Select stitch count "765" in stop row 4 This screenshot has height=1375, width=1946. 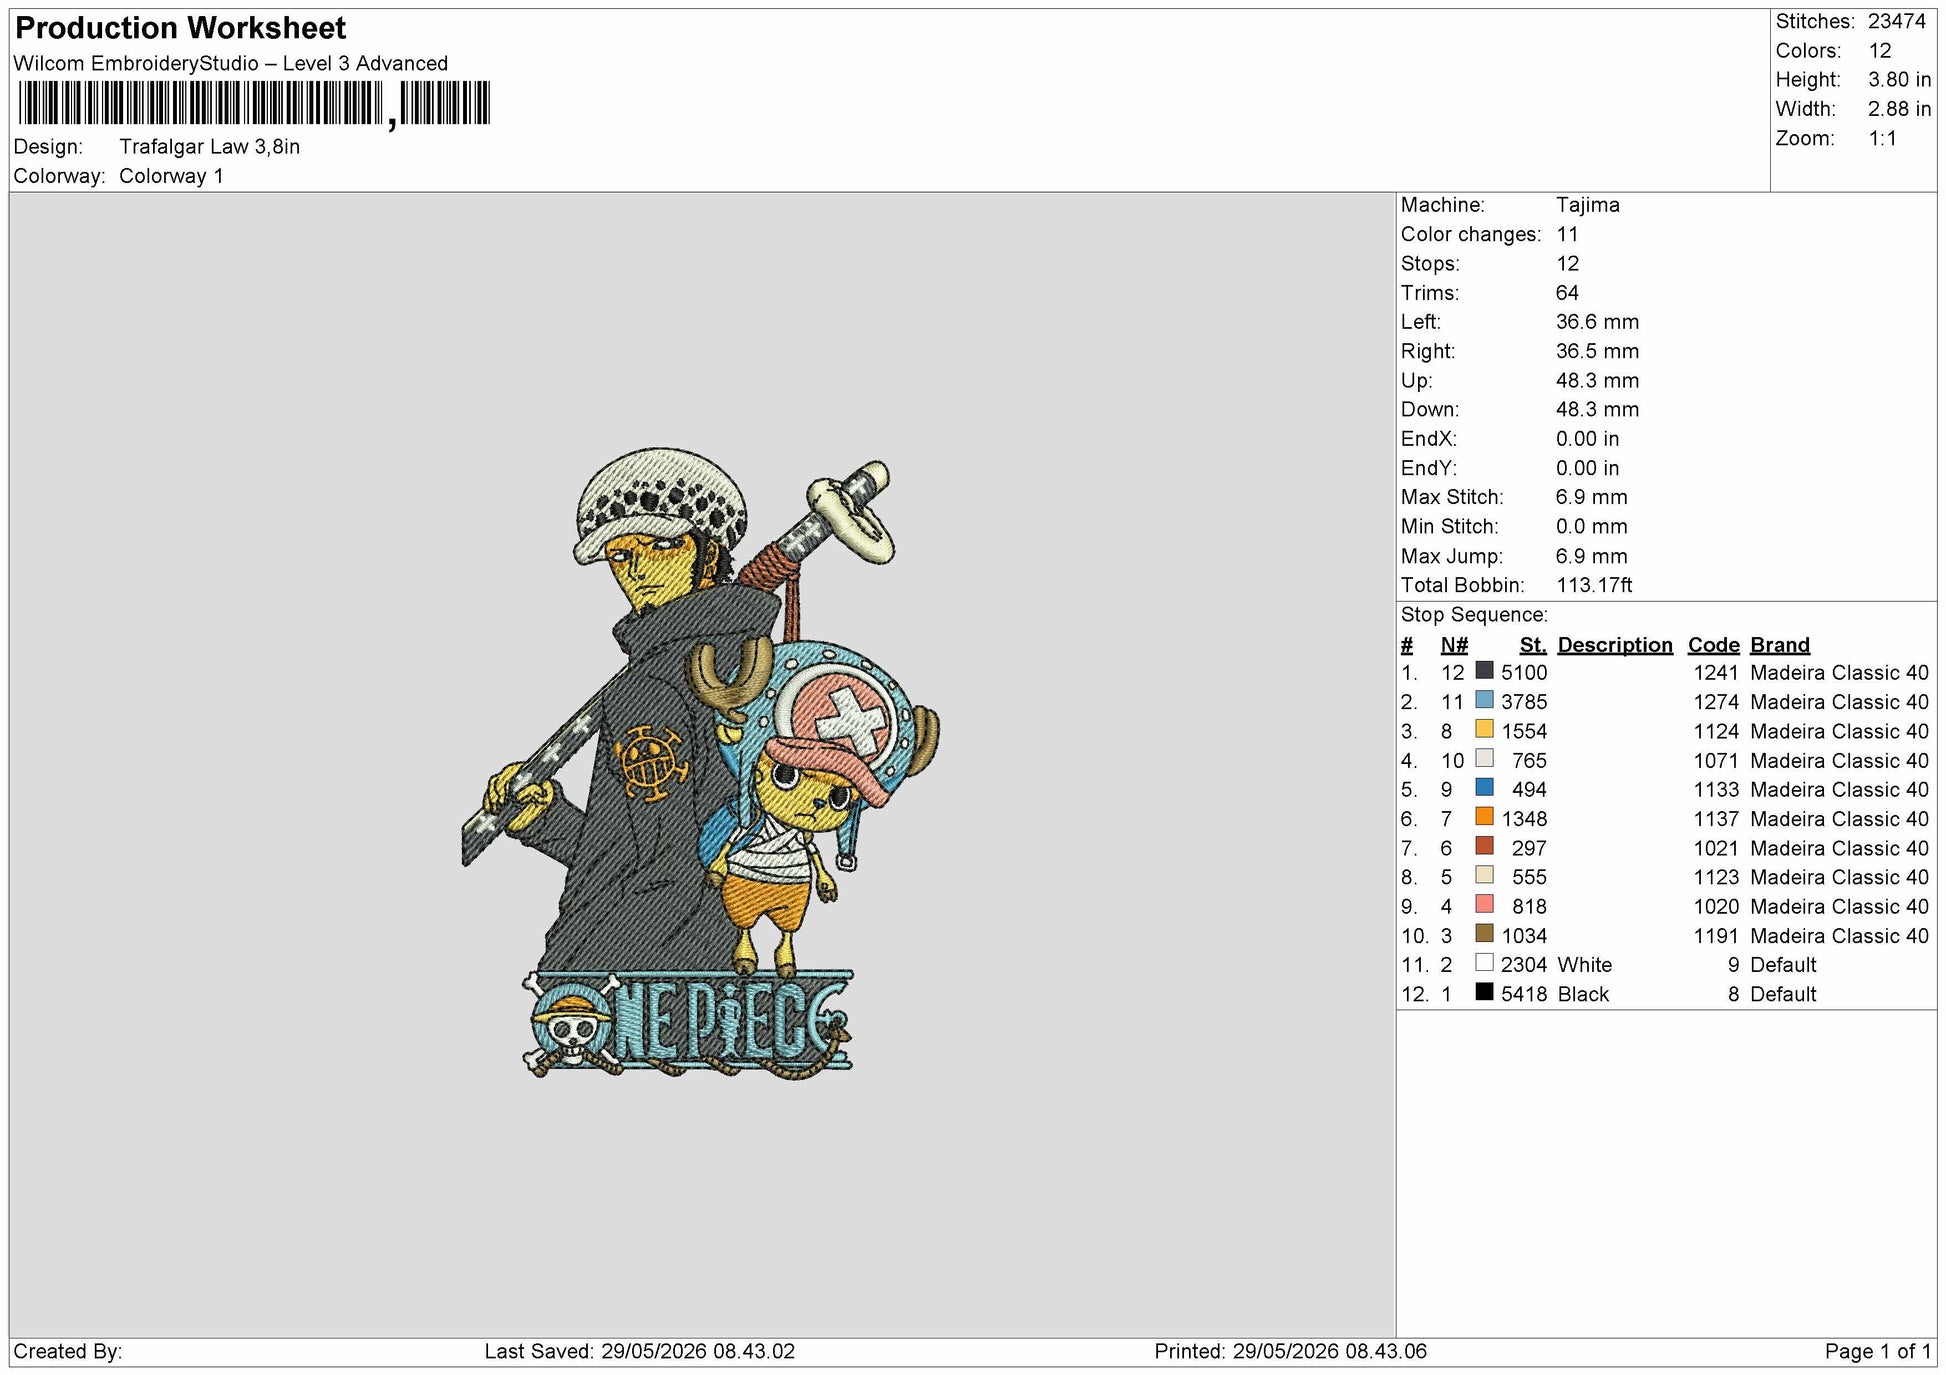[1529, 760]
